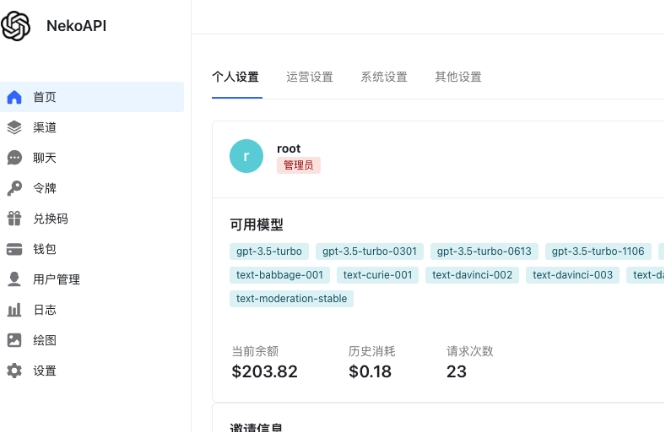Select the text-moderation-stable model tag
Image resolution: width=664 pixels, height=432 pixels.
coord(293,298)
